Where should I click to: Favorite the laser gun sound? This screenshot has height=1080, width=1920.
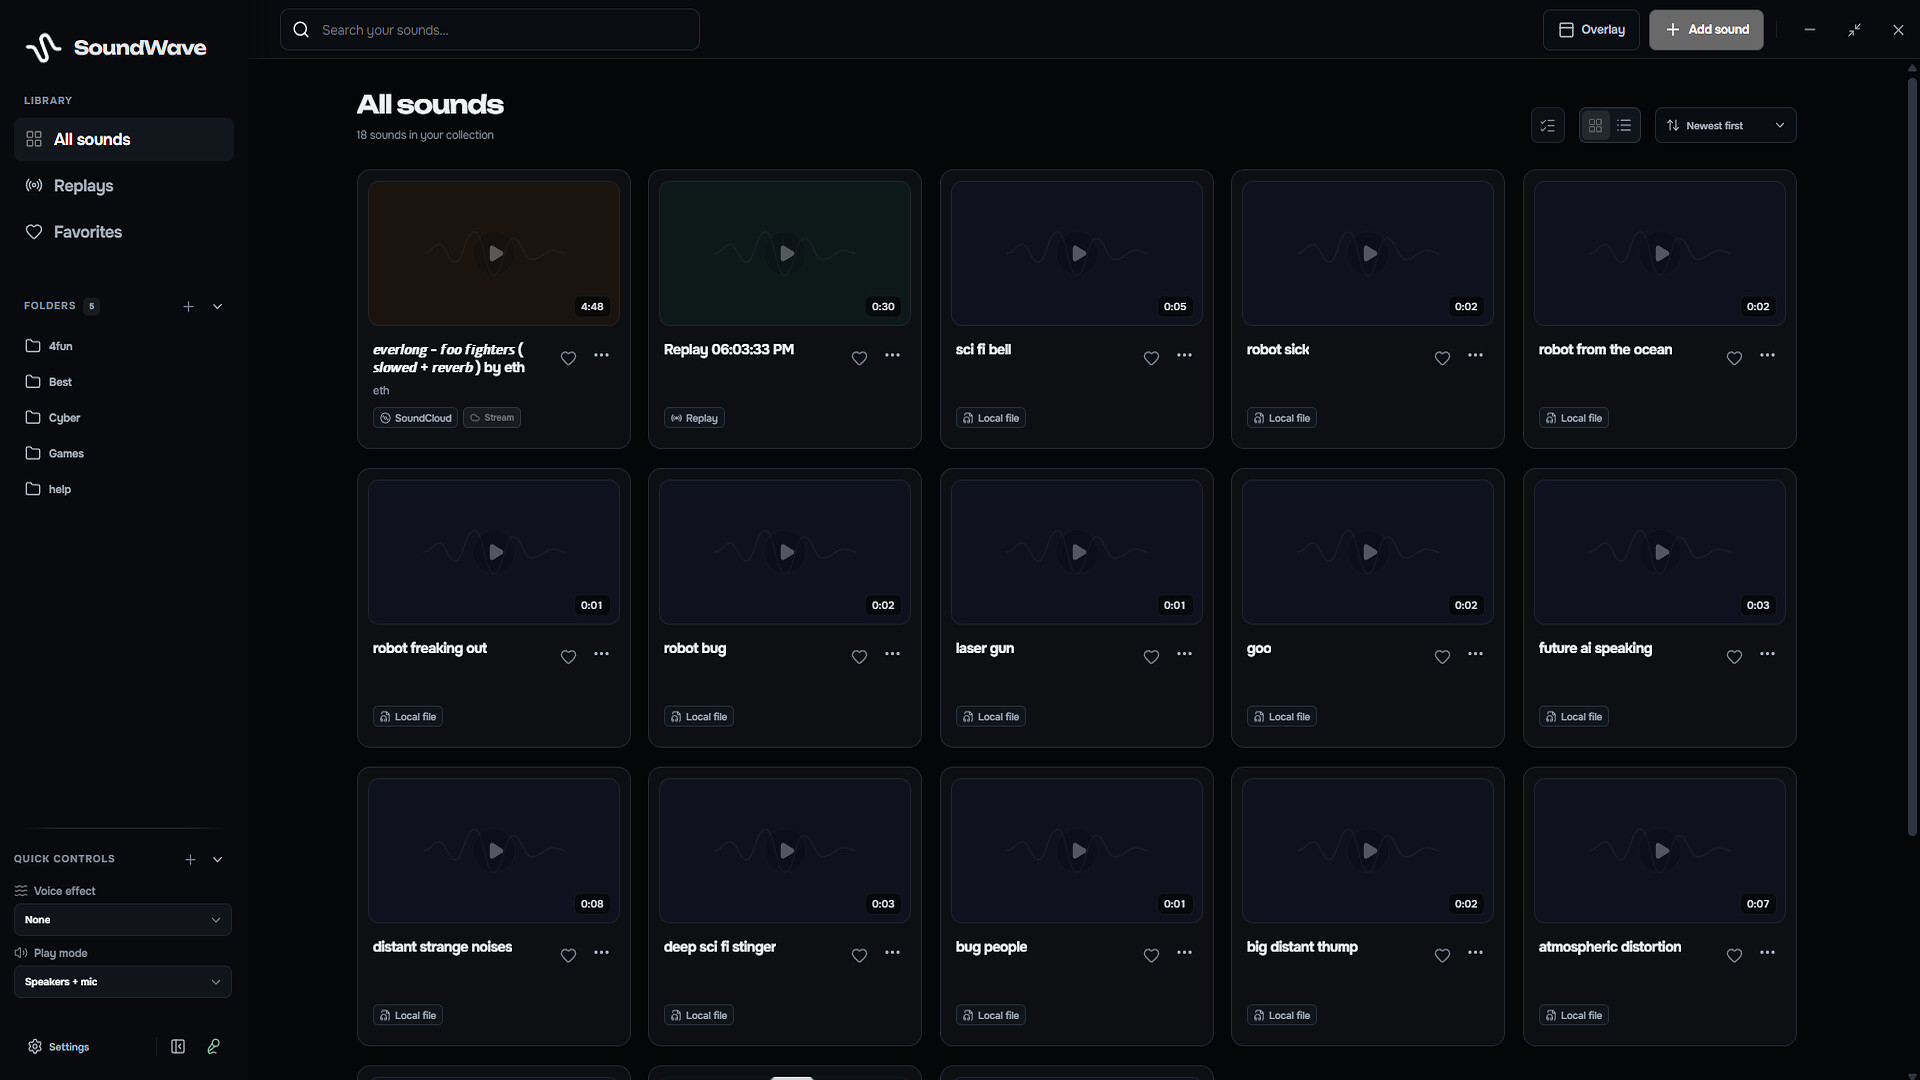click(x=1151, y=657)
